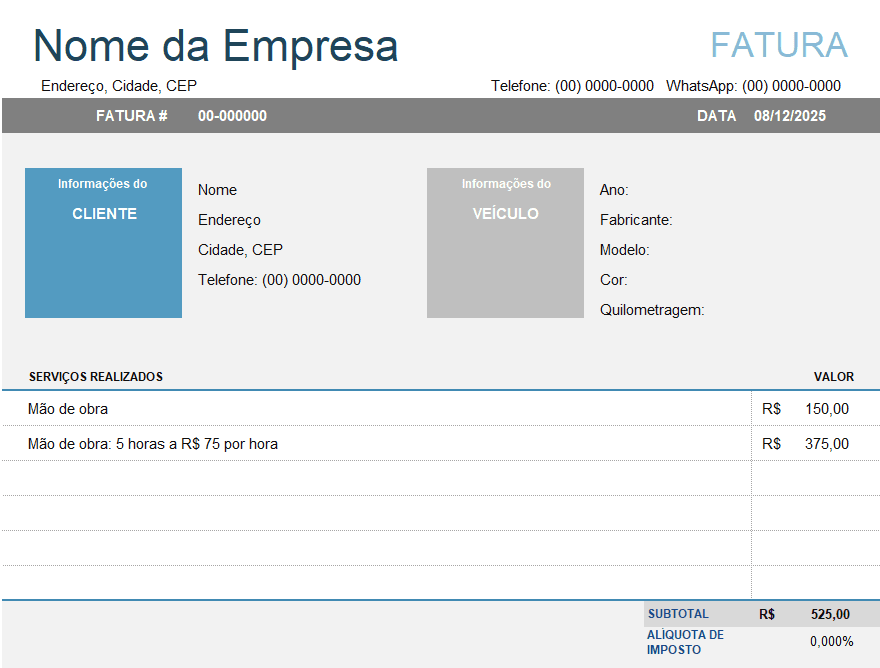Image resolution: width=880 pixels, height=668 pixels.
Task: Select the blue Informações do CLIENTE box
Action: point(103,243)
